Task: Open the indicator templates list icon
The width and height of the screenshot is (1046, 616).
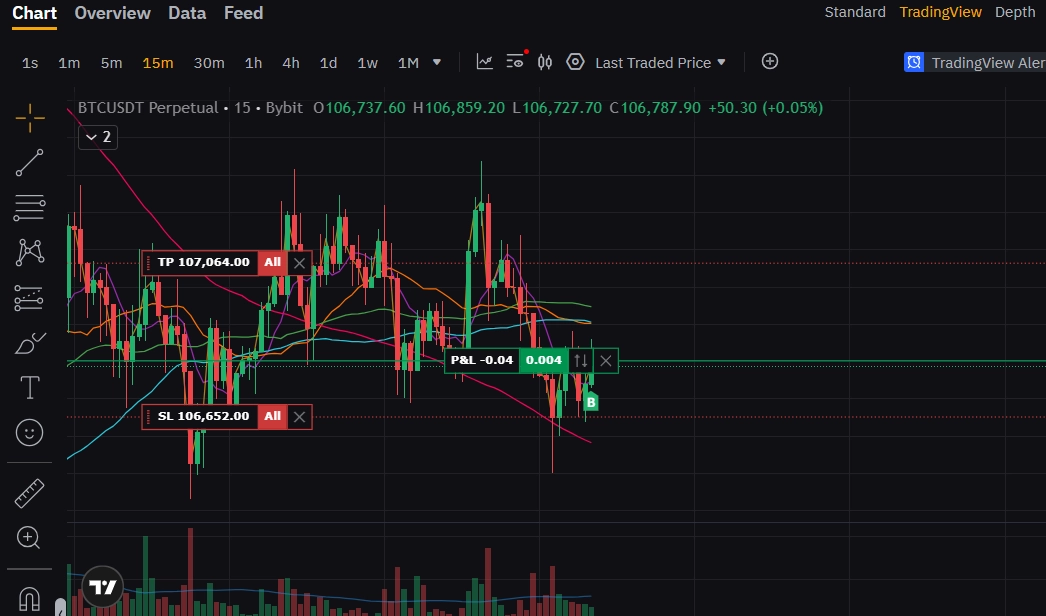Action: point(514,61)
